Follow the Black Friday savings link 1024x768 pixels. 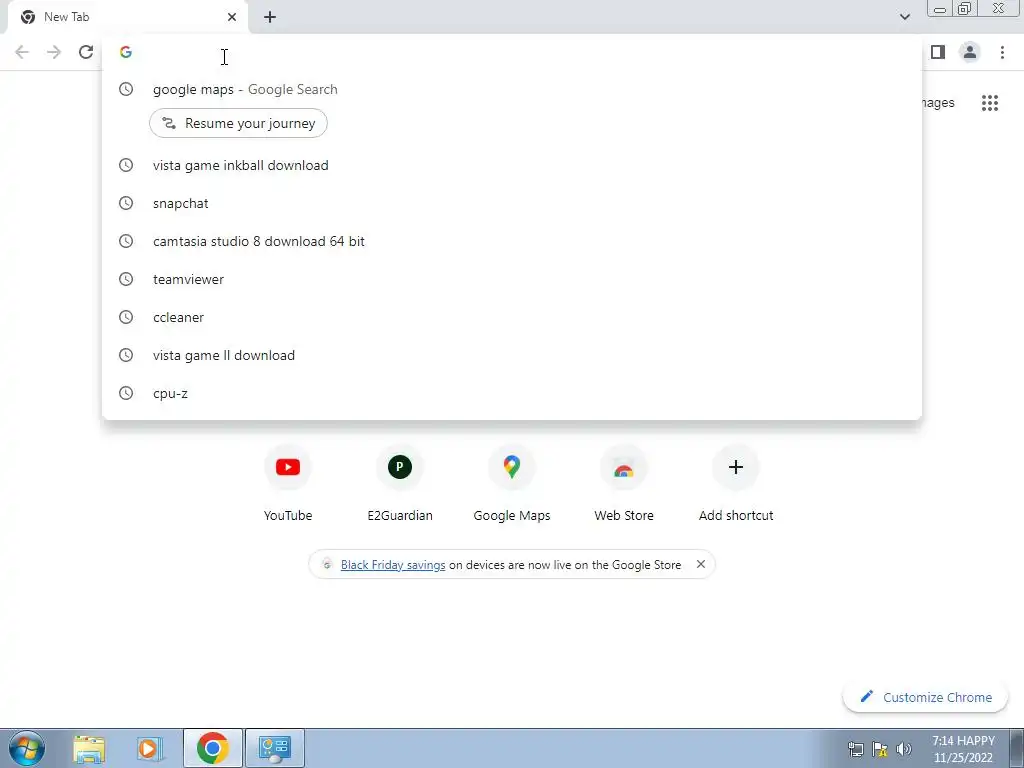pos(393,565)
